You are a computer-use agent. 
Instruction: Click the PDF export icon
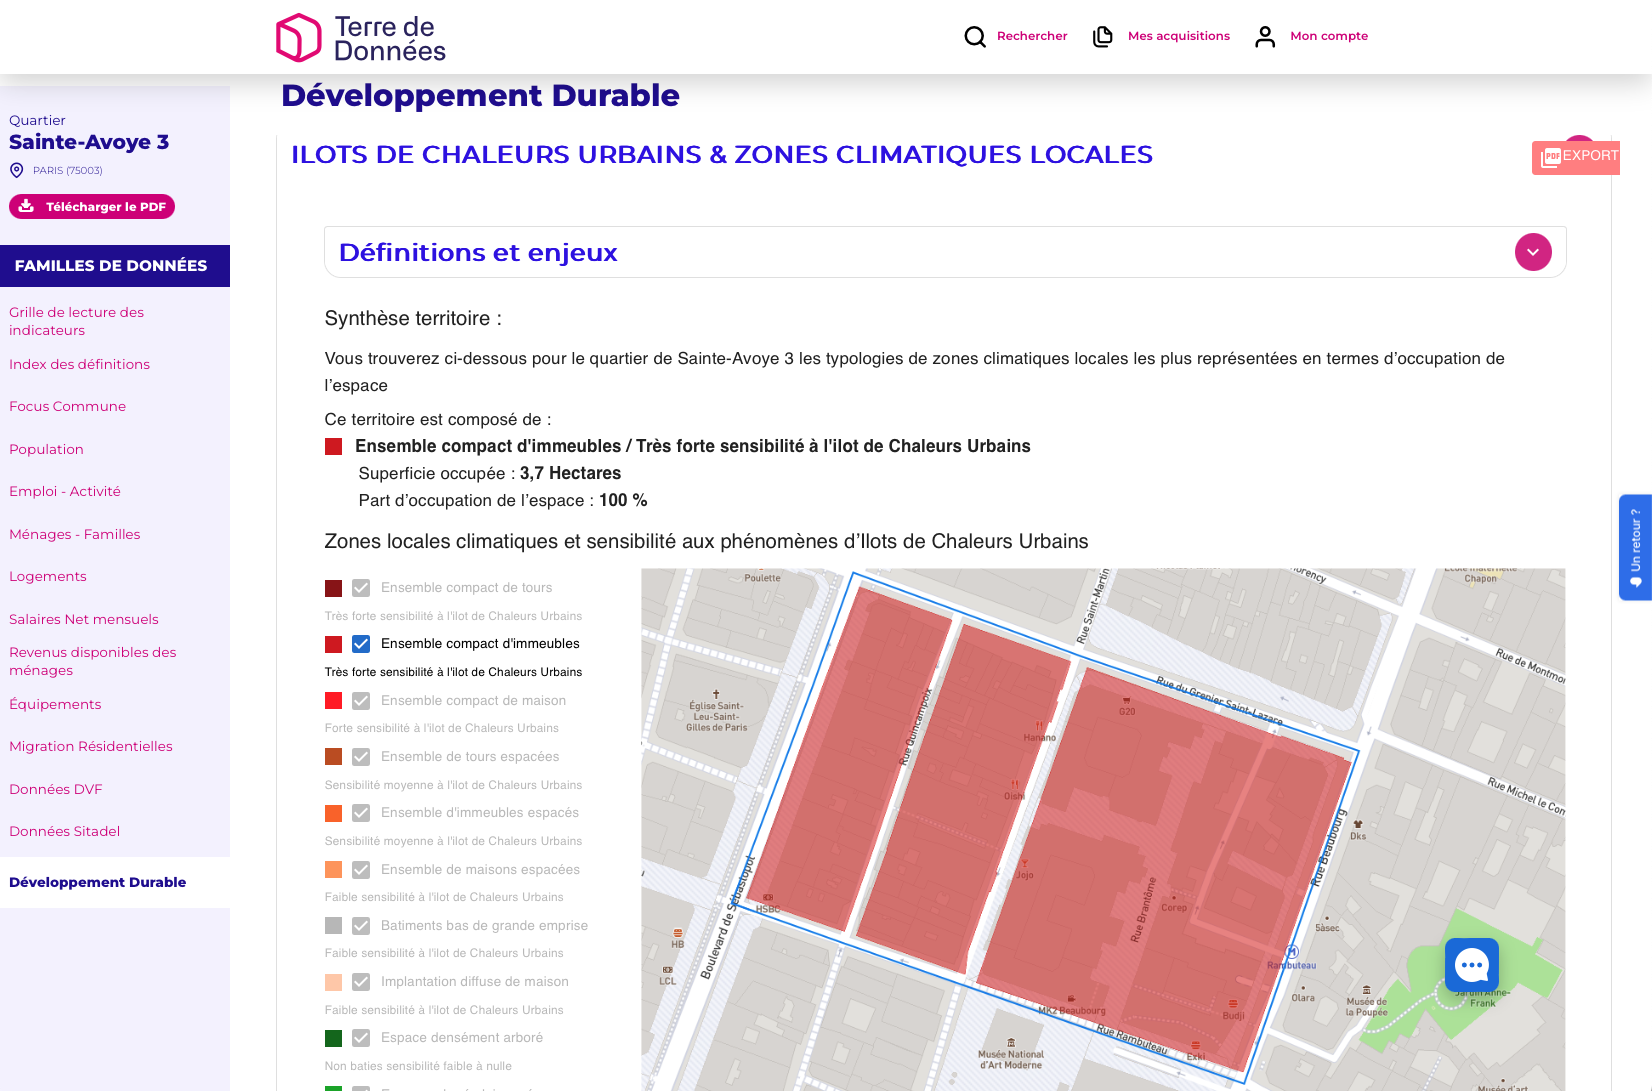1551,157
